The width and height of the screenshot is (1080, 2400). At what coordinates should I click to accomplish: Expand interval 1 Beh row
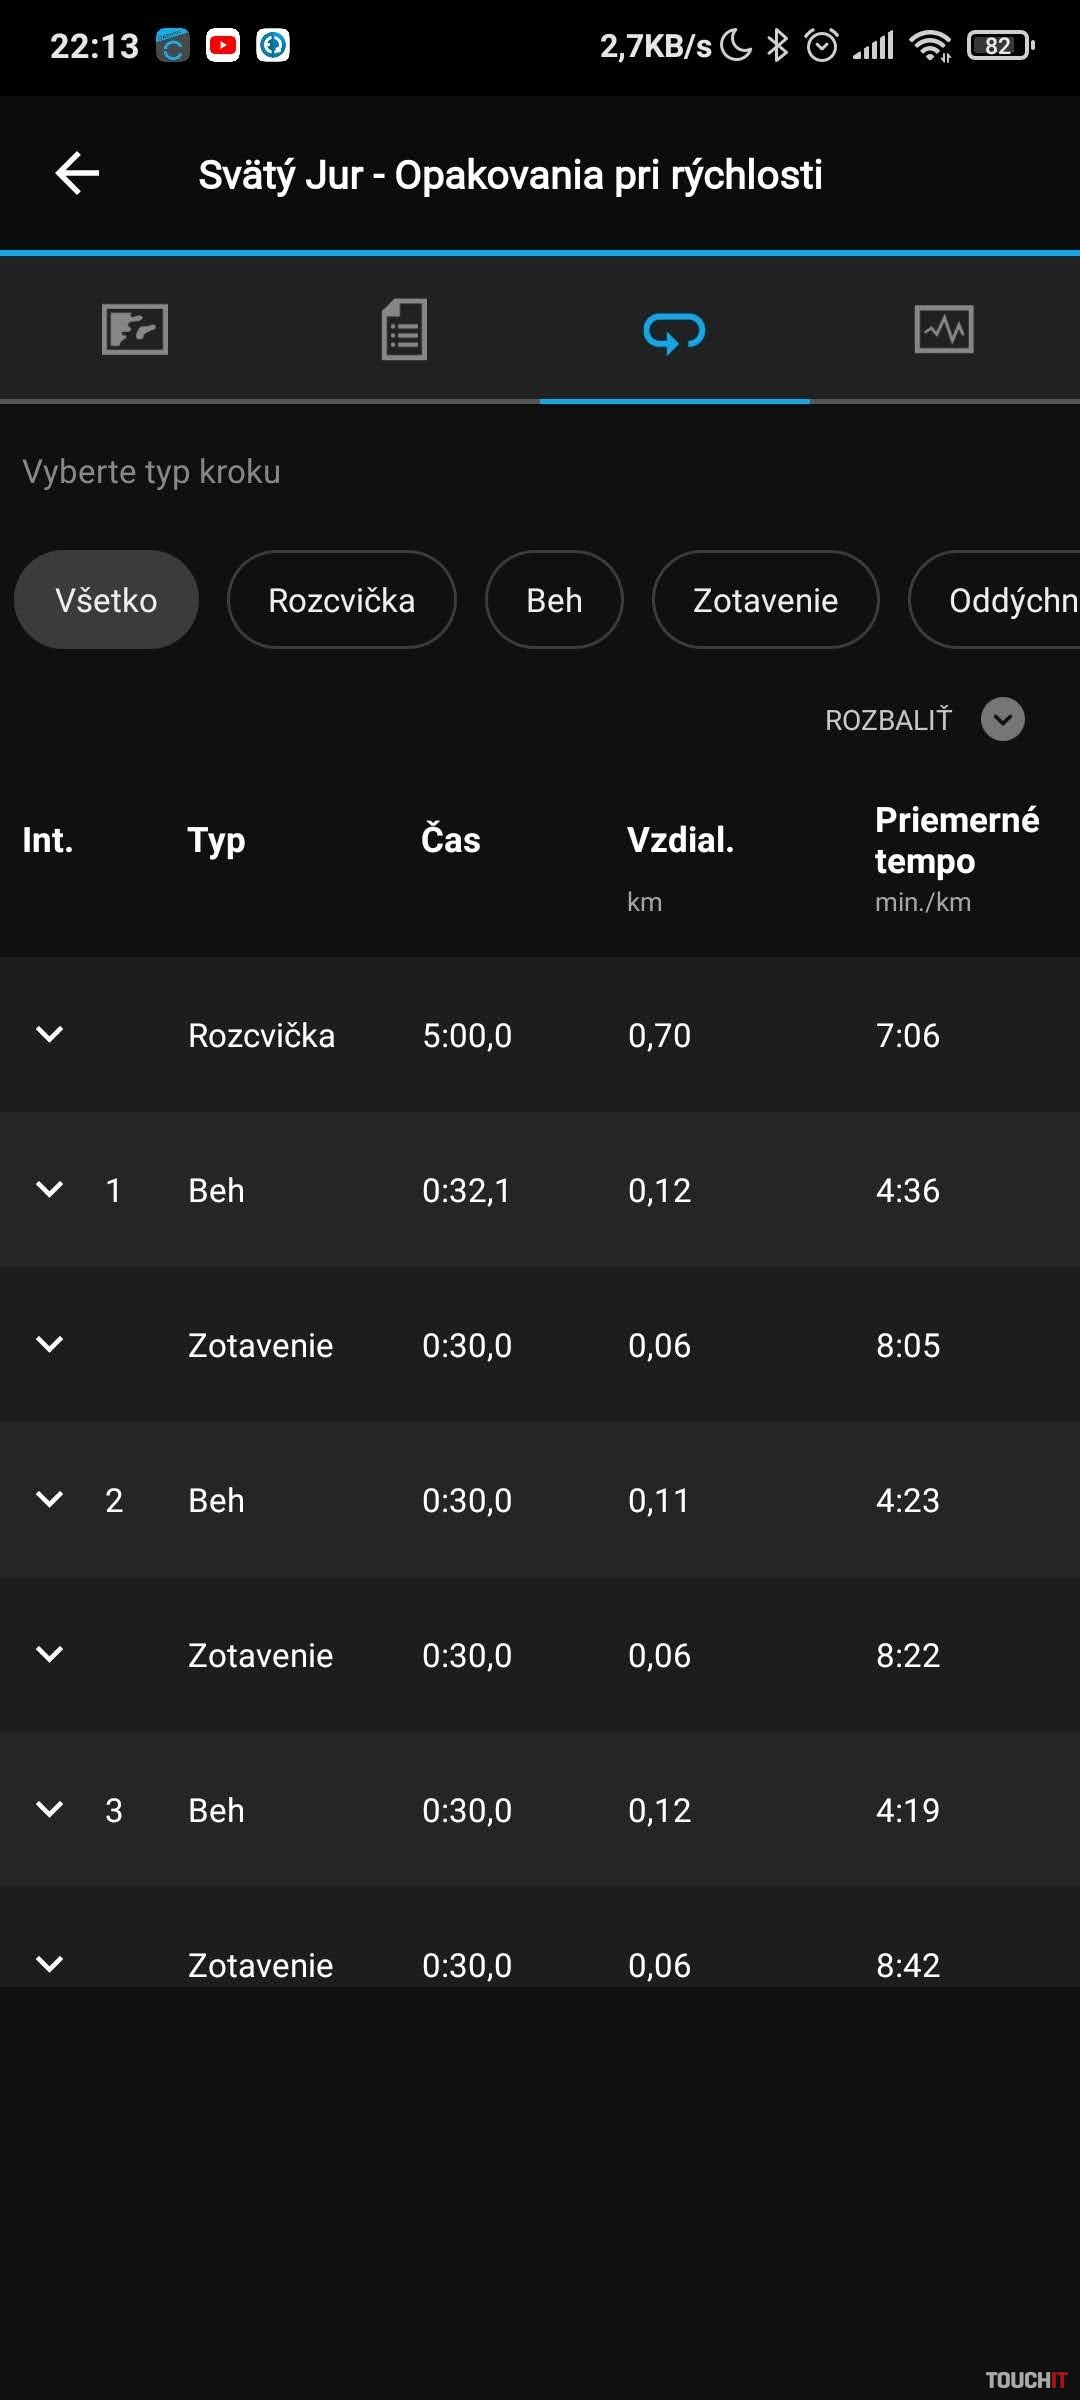pyautogui.click(x=49, y=1189)
